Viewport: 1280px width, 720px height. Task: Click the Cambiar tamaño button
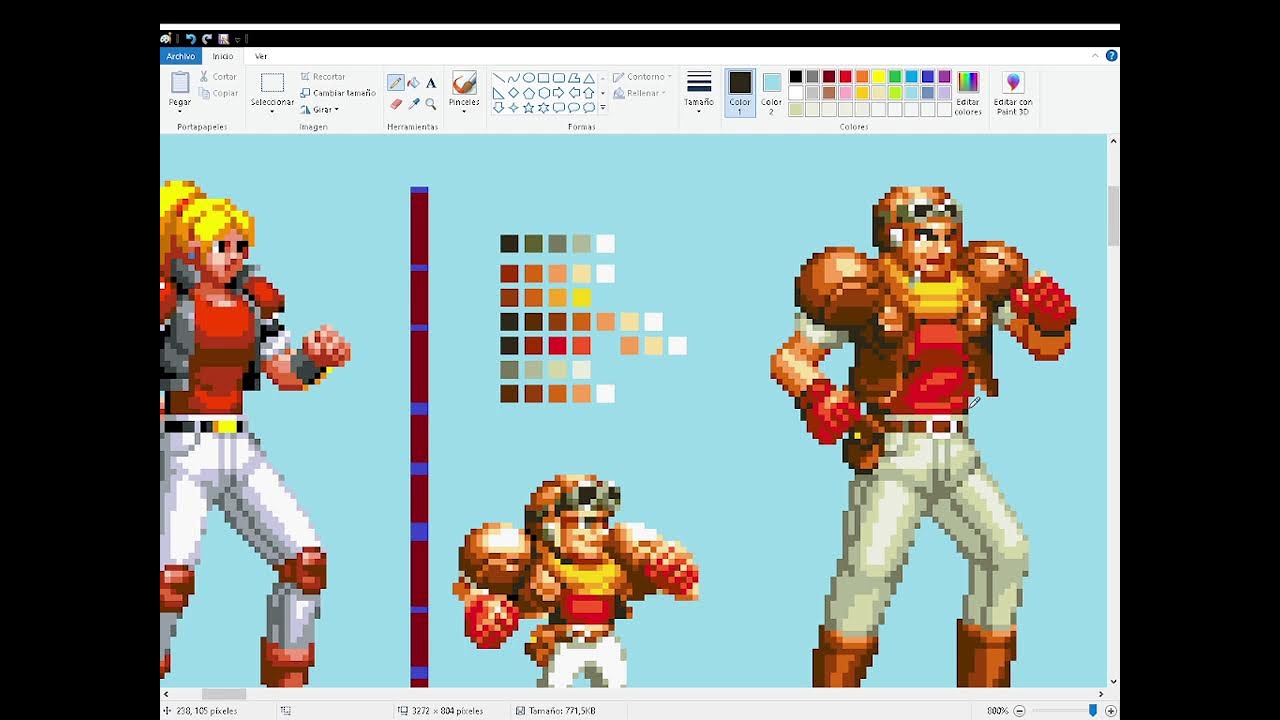coord(338,93)
